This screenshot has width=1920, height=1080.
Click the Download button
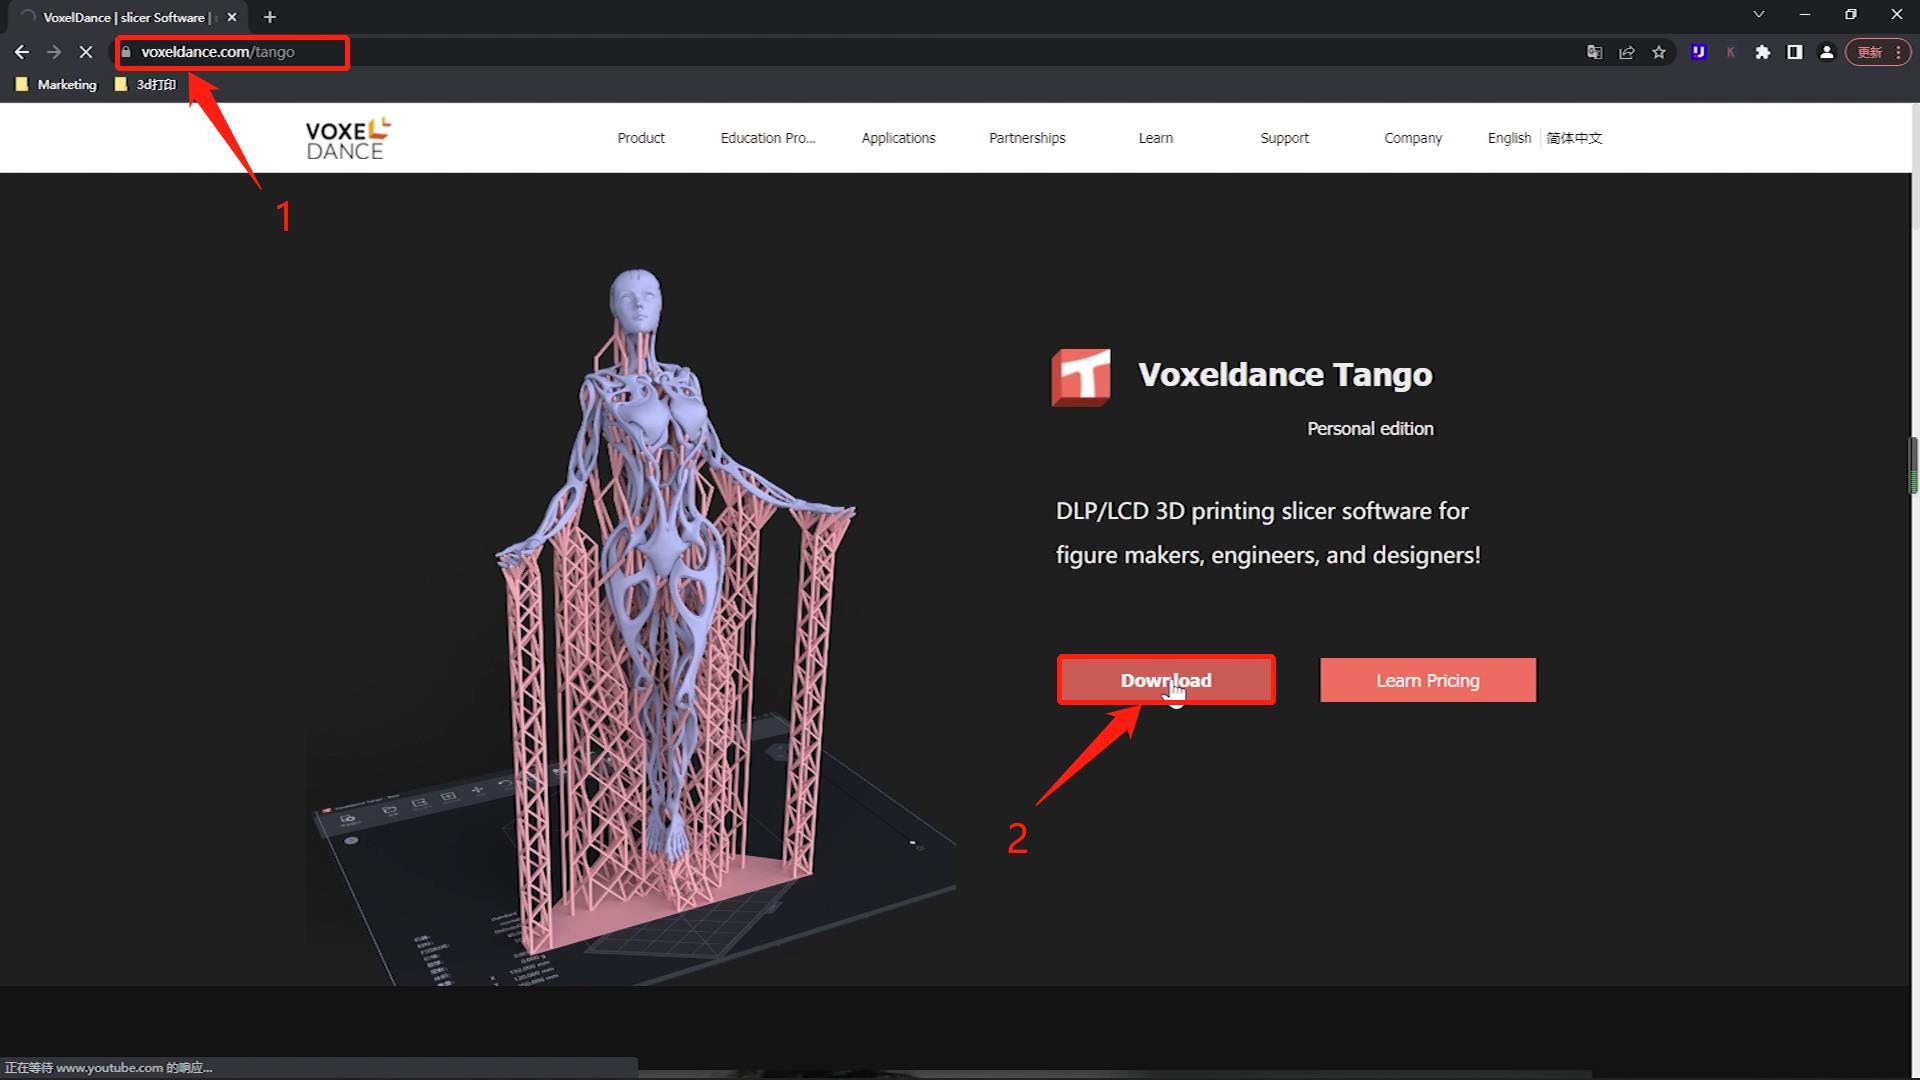coord(1166,680)
